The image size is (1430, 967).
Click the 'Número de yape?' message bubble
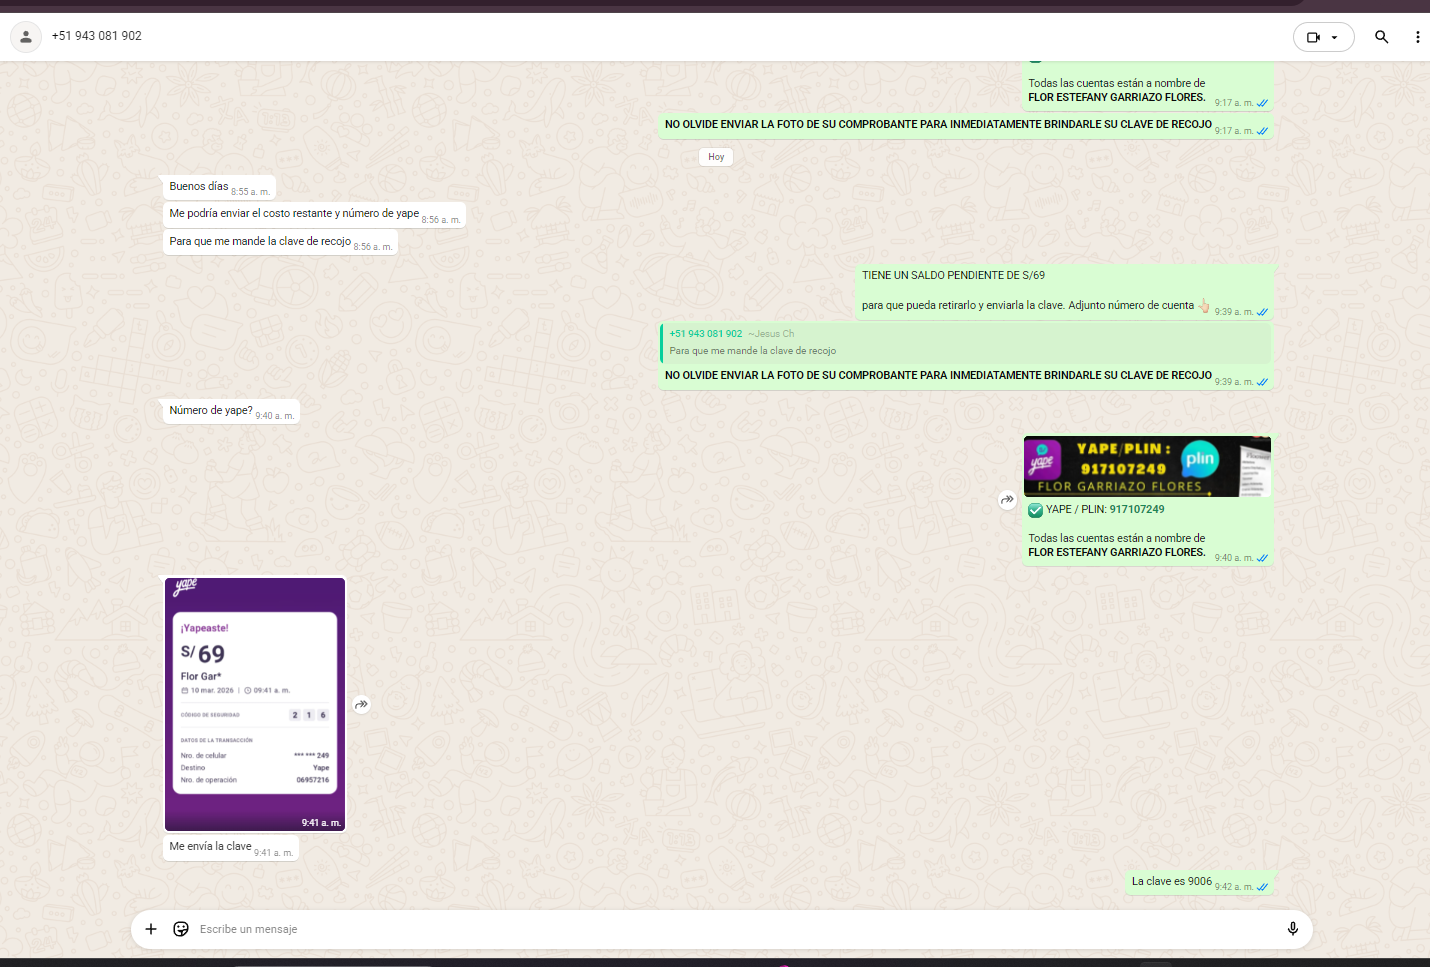tap(211, 411)
